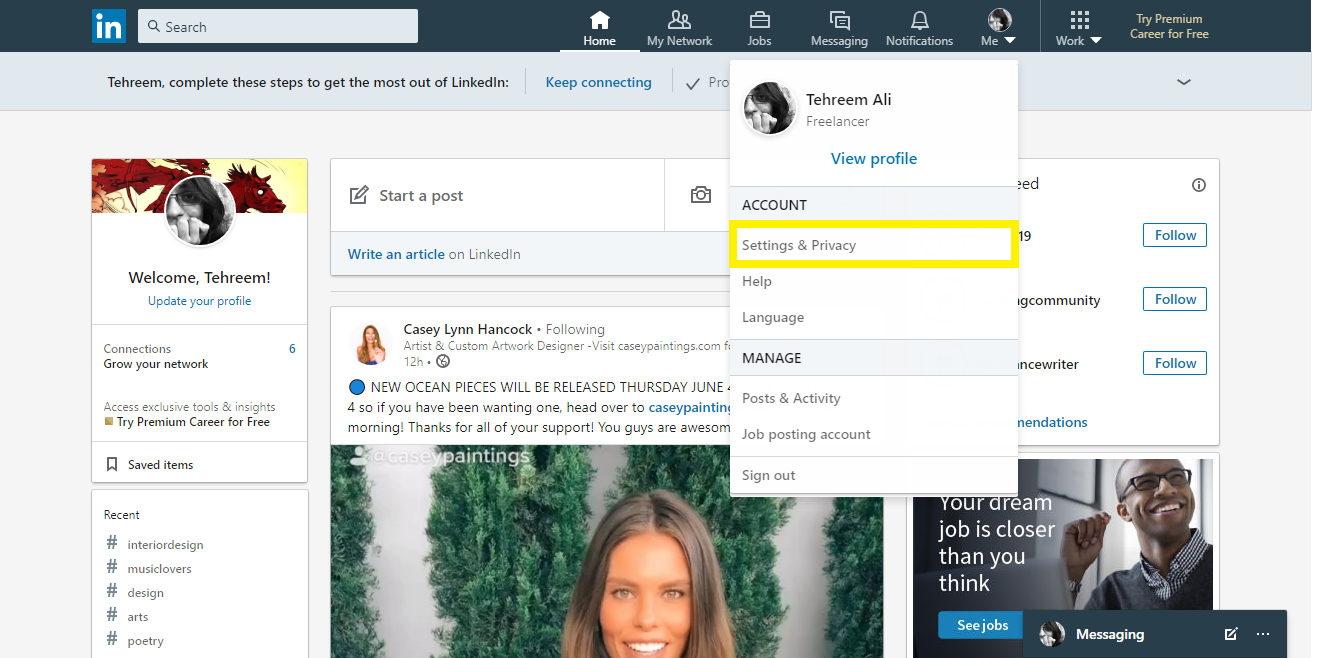Attach a photo to the post via camera icon
This screenshot has height=658, width=1326.
click(x=701, y=195)
